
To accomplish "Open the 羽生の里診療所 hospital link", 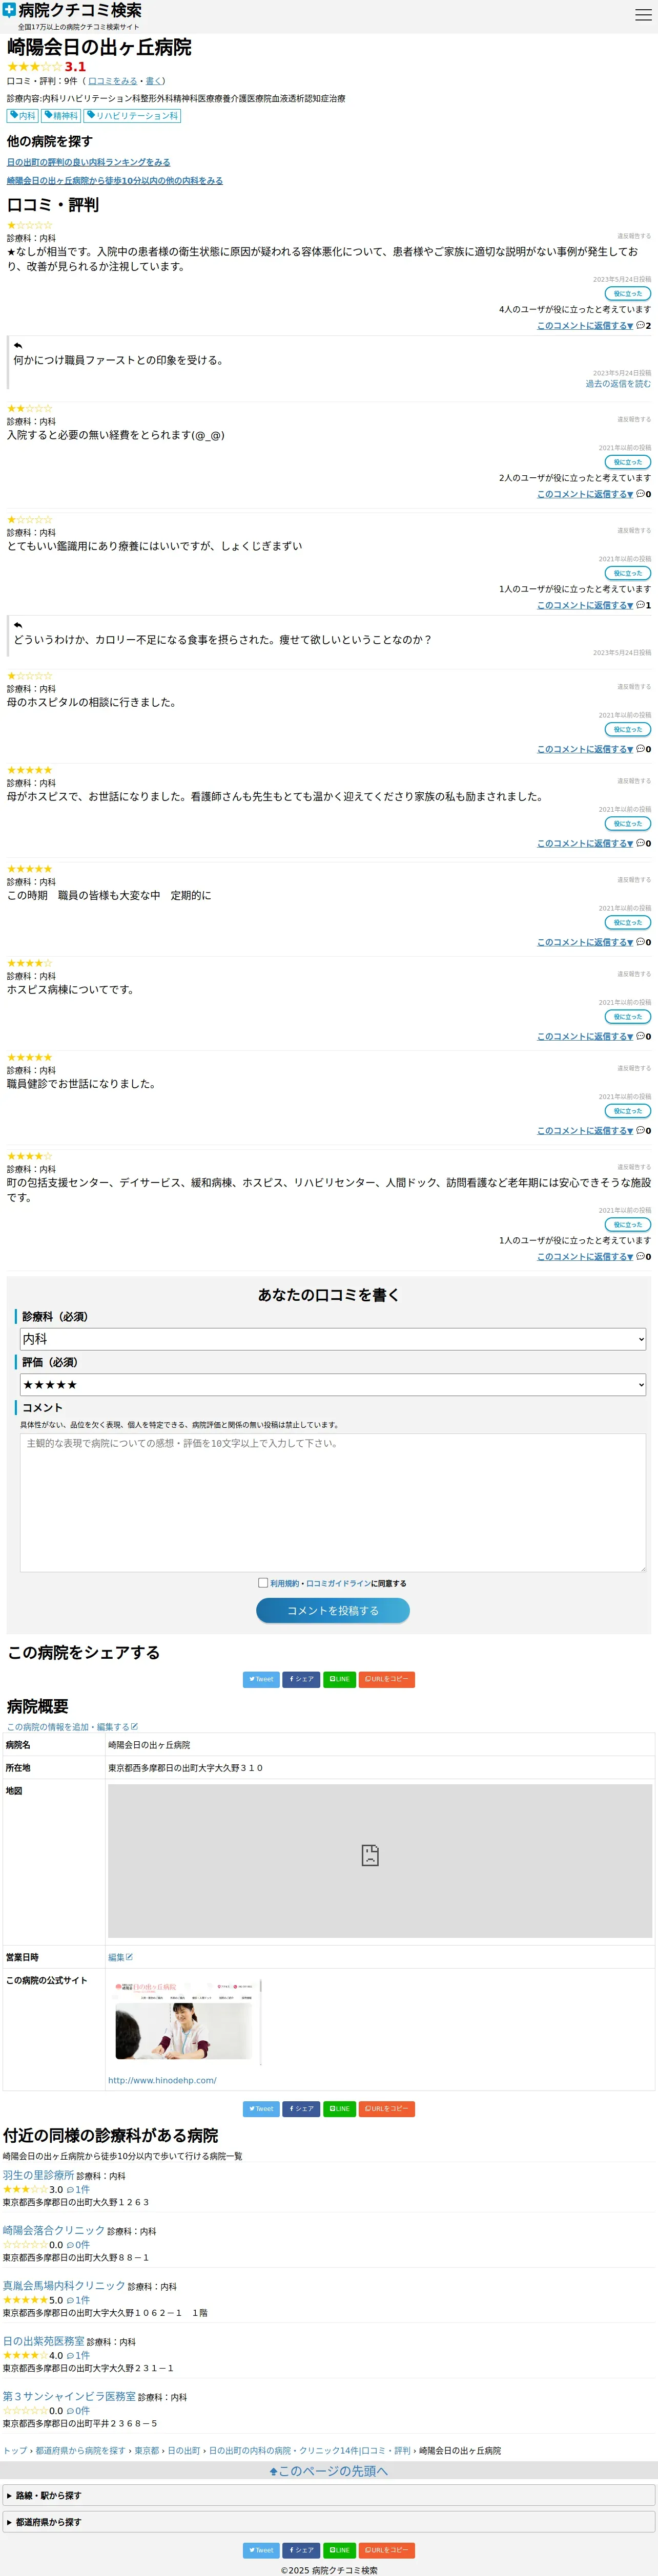I will click(x=38, y=2175).
